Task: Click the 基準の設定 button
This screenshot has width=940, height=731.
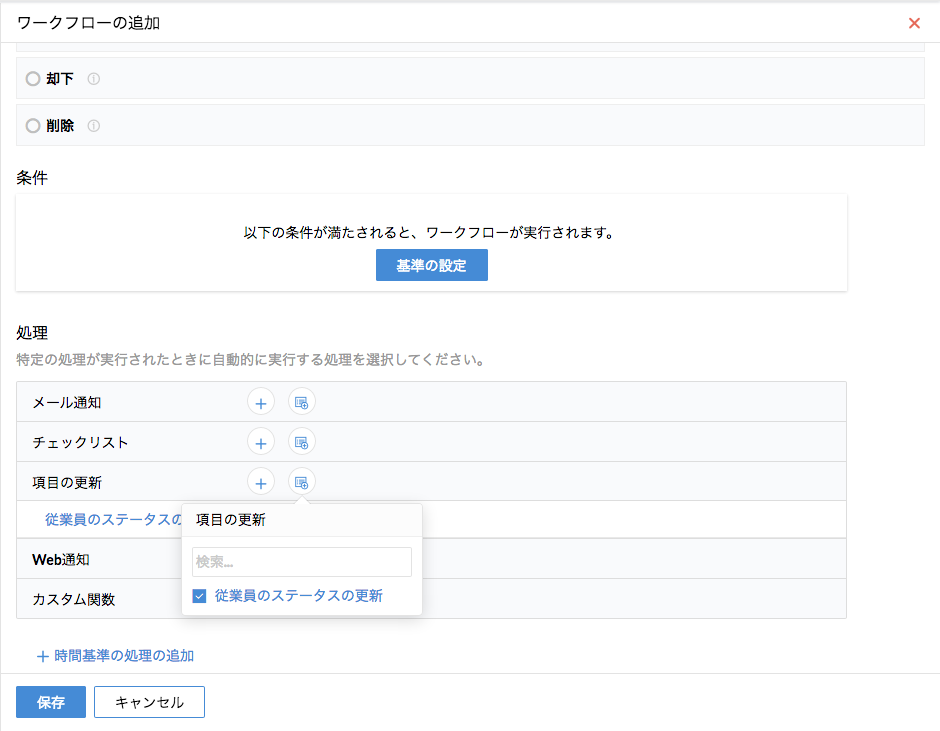Action: tap(431, 265)
